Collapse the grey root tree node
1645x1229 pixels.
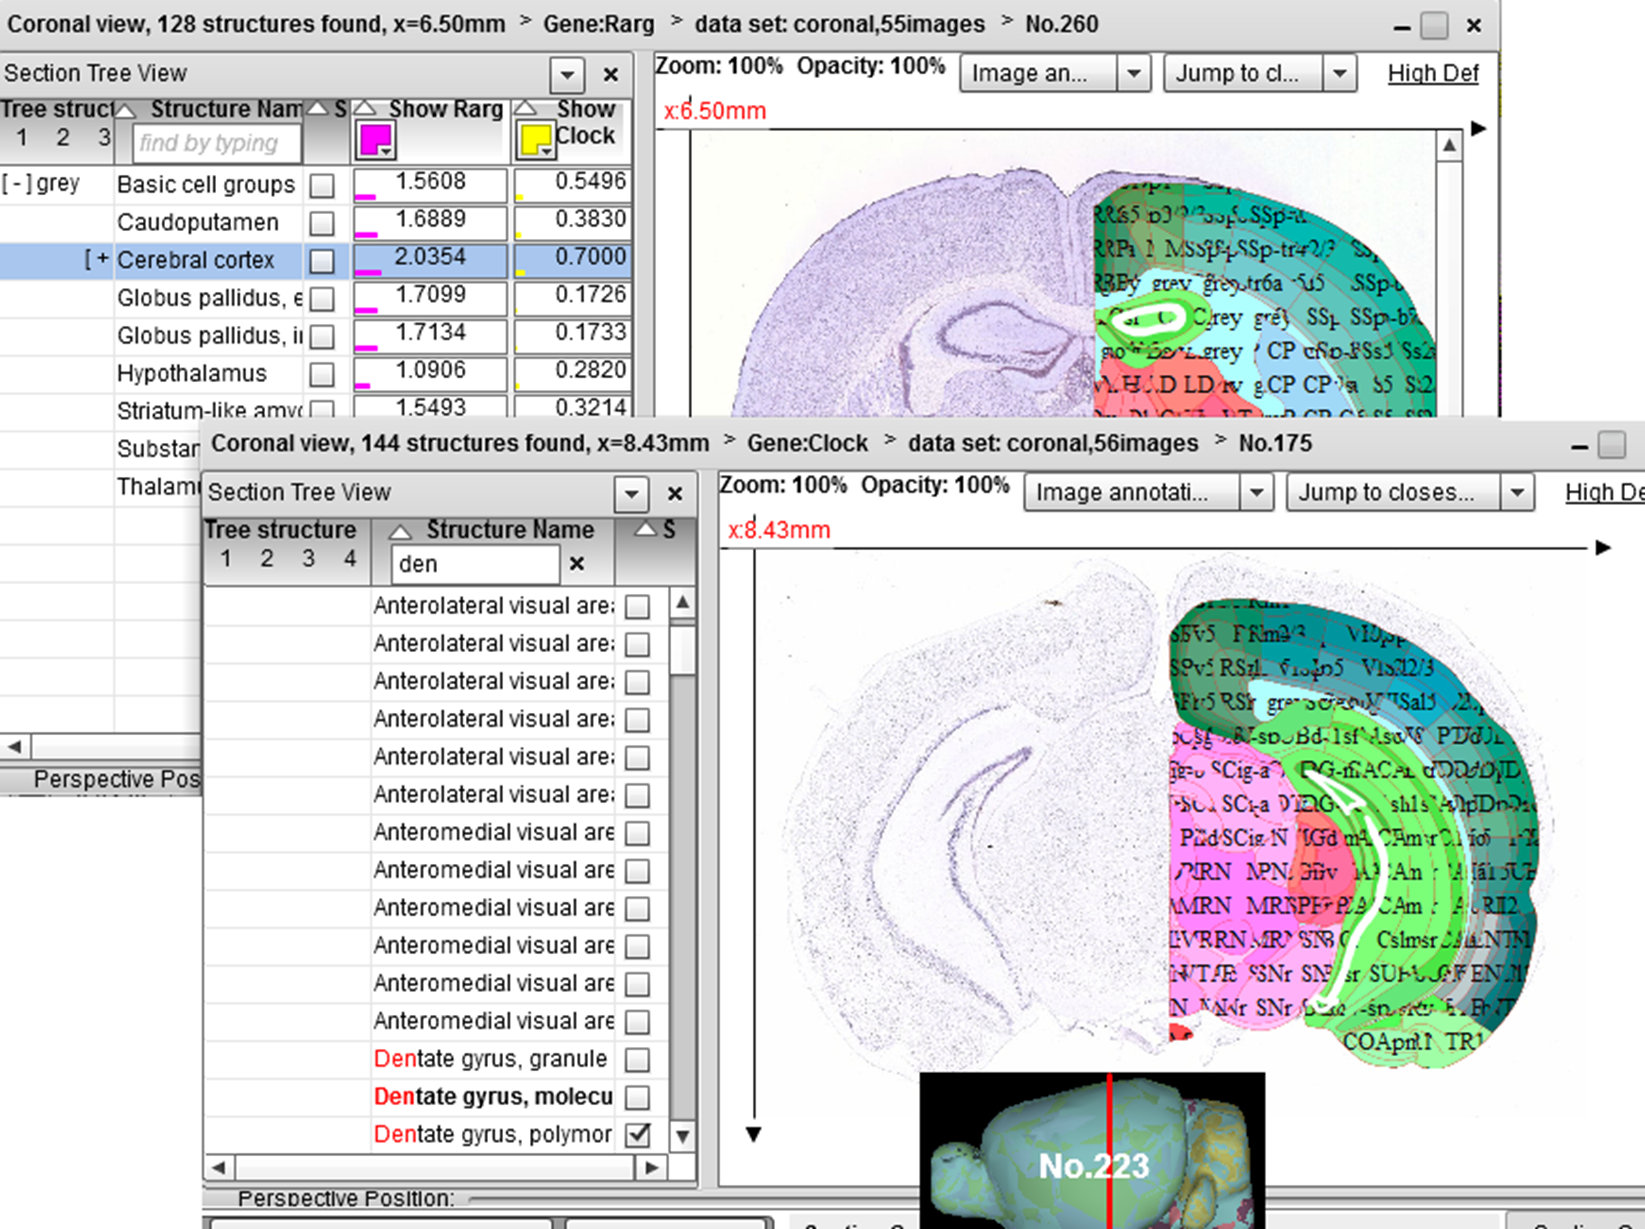(16, 184)
